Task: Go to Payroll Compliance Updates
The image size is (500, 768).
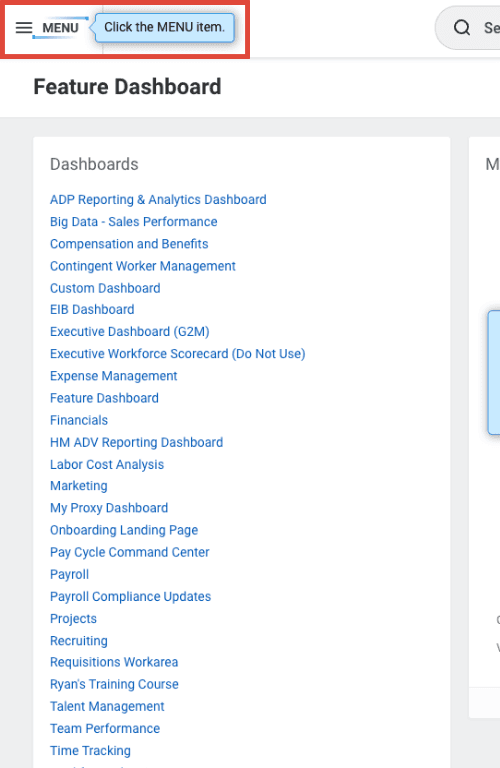Action: (130, 597)
